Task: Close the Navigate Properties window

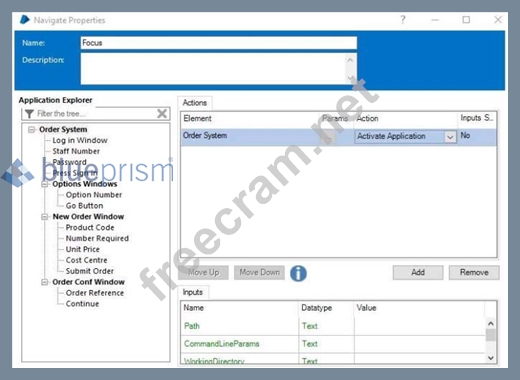Action: (498, 20)
